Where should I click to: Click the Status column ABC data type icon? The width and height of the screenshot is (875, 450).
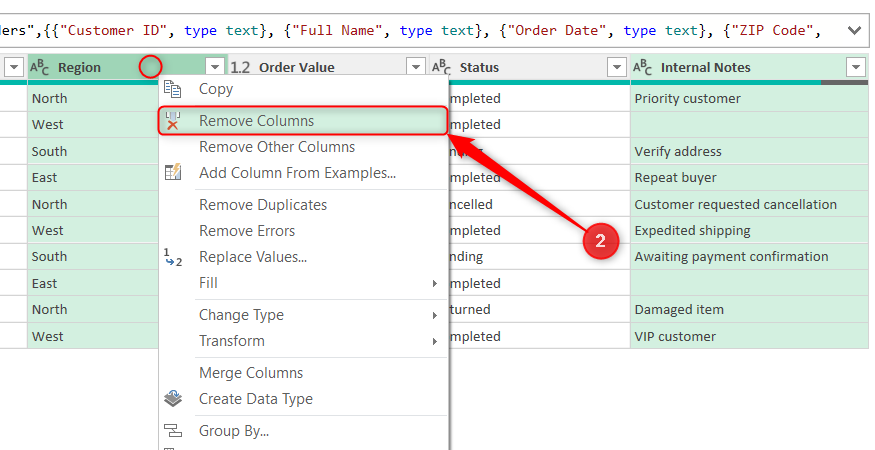[x=441, y=68]
